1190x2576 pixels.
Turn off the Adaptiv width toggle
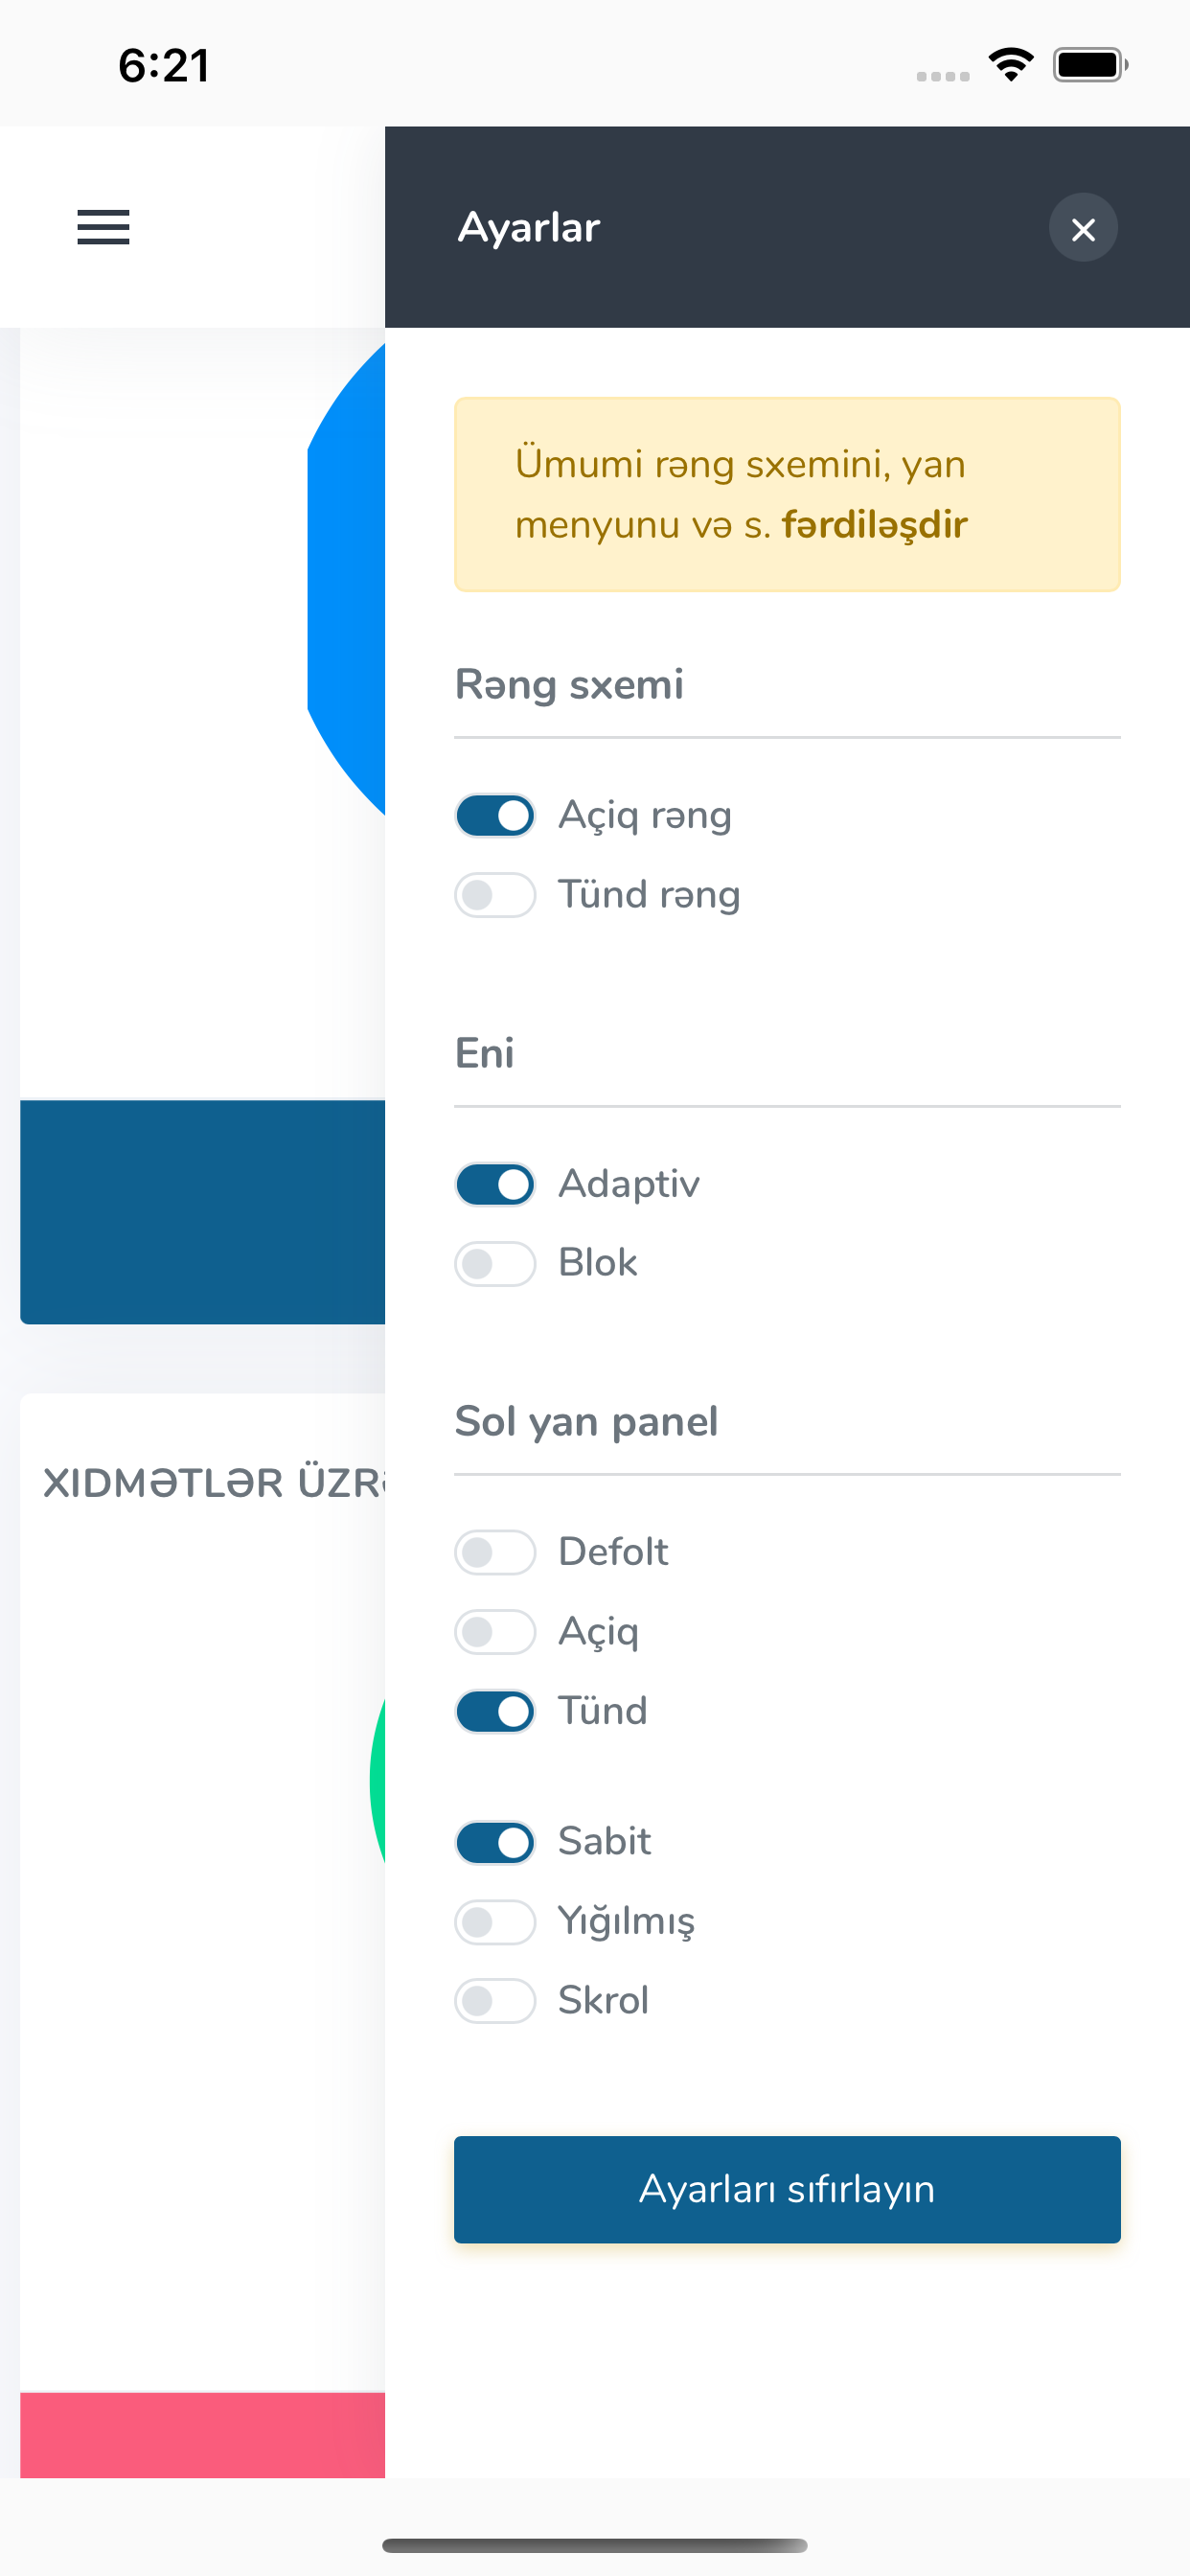click(495, 1185)
